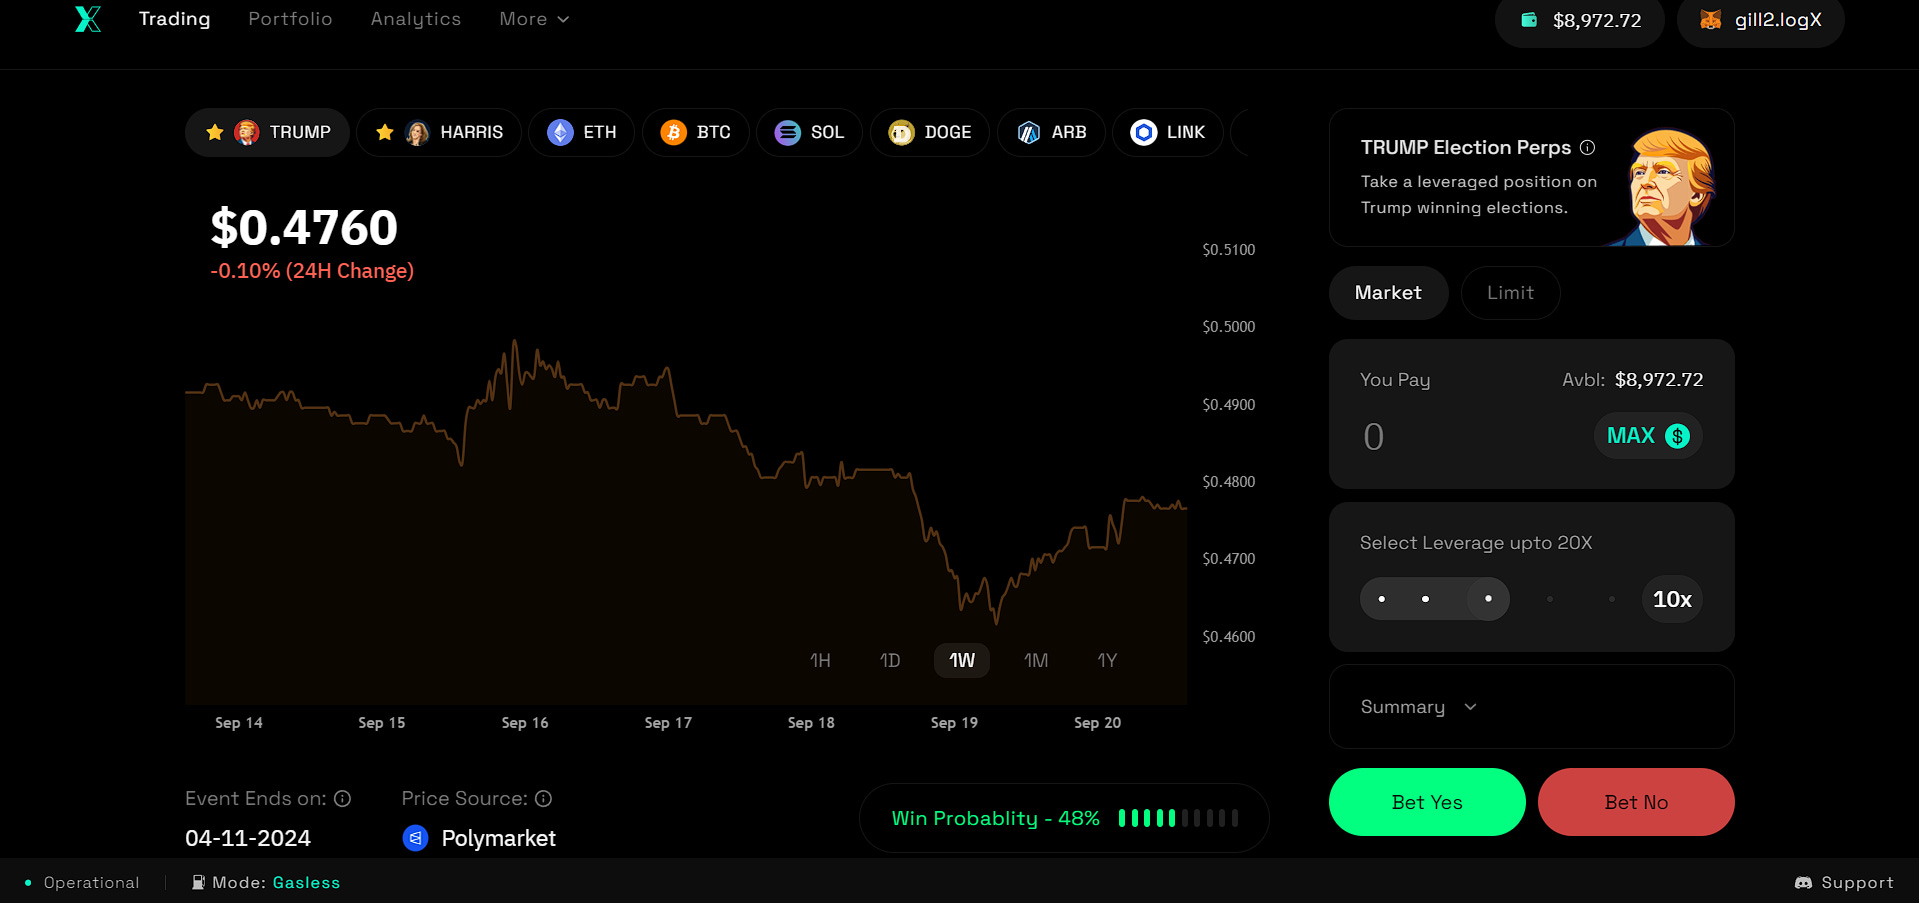Click the Bet Yes button
Screen dimensions: 1919x903
[x=1427, y=802]
